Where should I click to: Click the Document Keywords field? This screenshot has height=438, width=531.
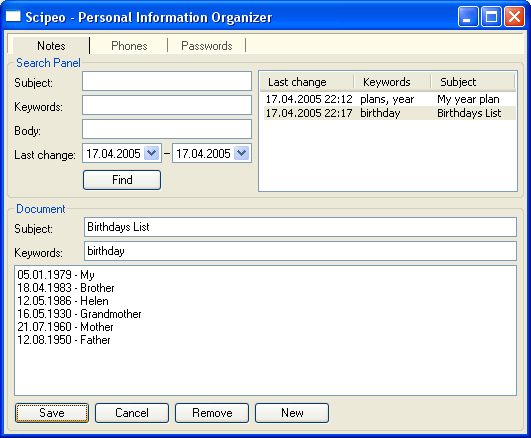tap(300, 251)
